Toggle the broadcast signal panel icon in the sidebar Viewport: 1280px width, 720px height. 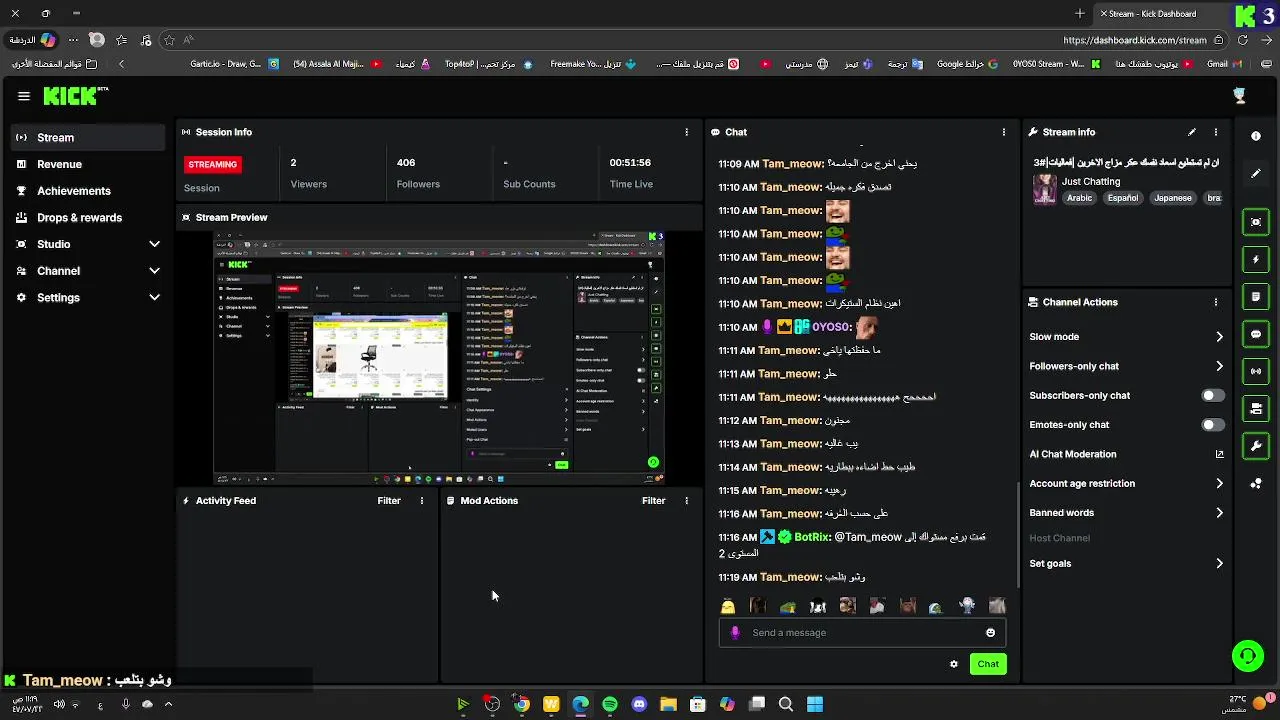pyautogui.click(x=1256, y=371)
